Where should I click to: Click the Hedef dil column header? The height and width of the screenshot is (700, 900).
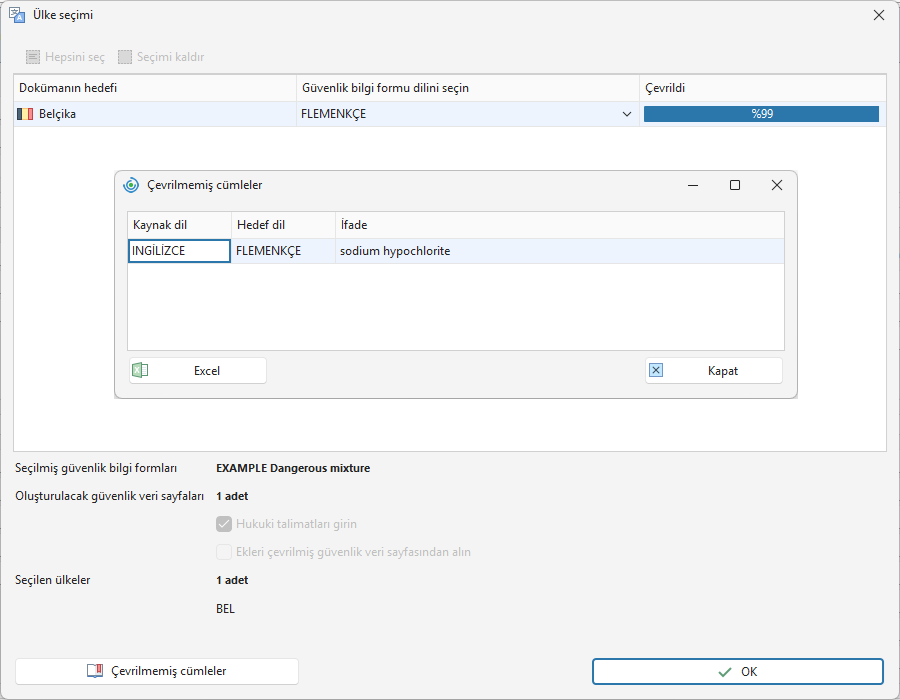(x=284, y=225)
